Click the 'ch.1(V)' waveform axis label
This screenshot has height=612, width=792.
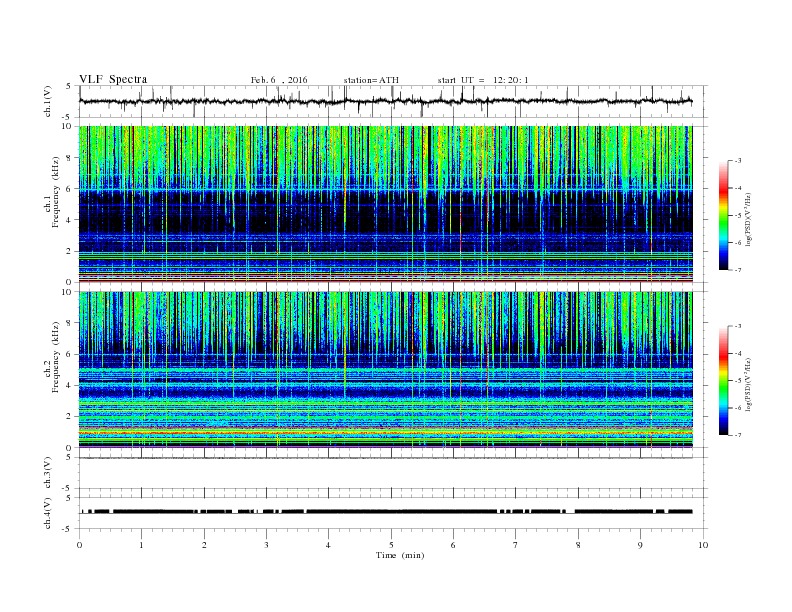pyautogui.click(x=48, y=101)
